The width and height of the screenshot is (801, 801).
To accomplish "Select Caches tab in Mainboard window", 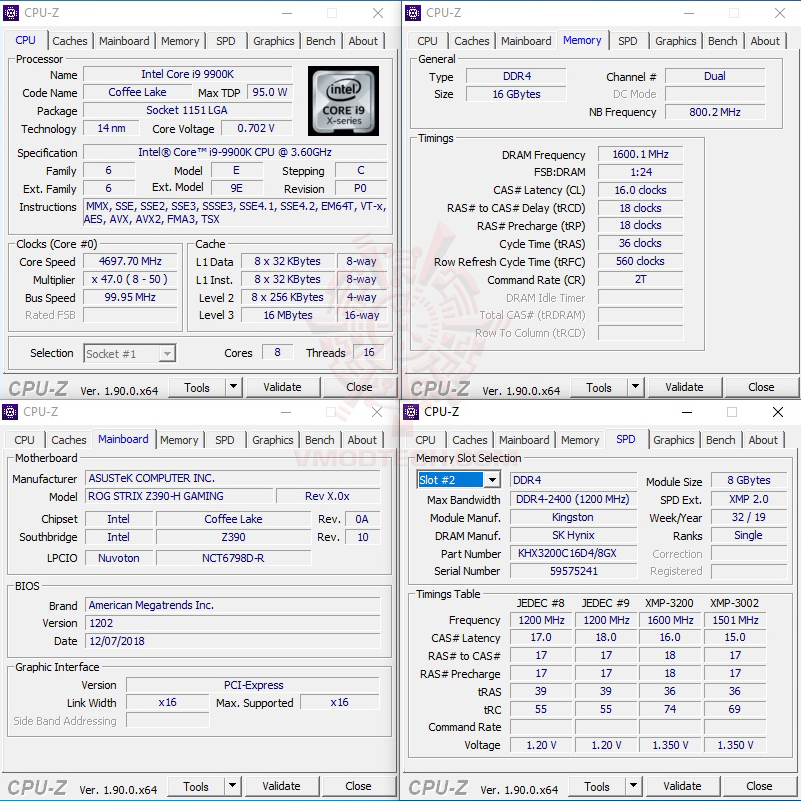I will [68, 440].
